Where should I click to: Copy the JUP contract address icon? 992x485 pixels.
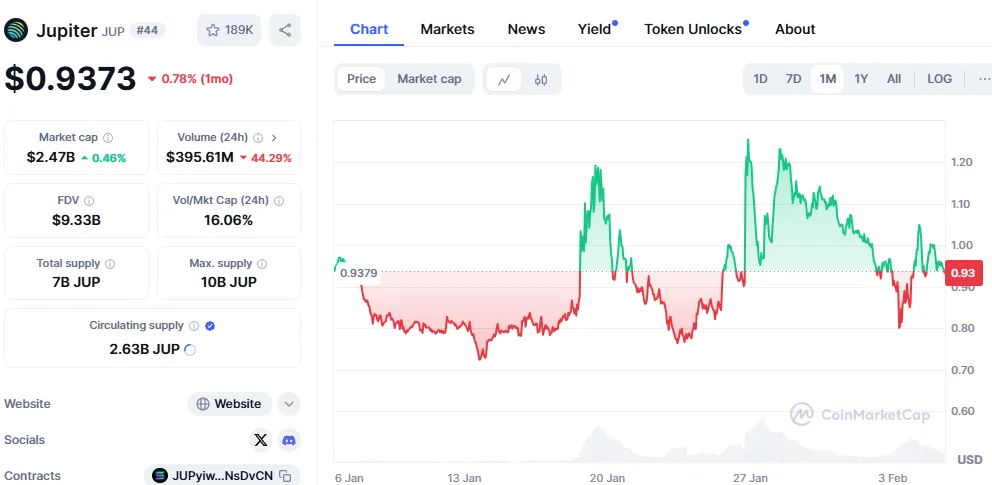coord(285,476)
